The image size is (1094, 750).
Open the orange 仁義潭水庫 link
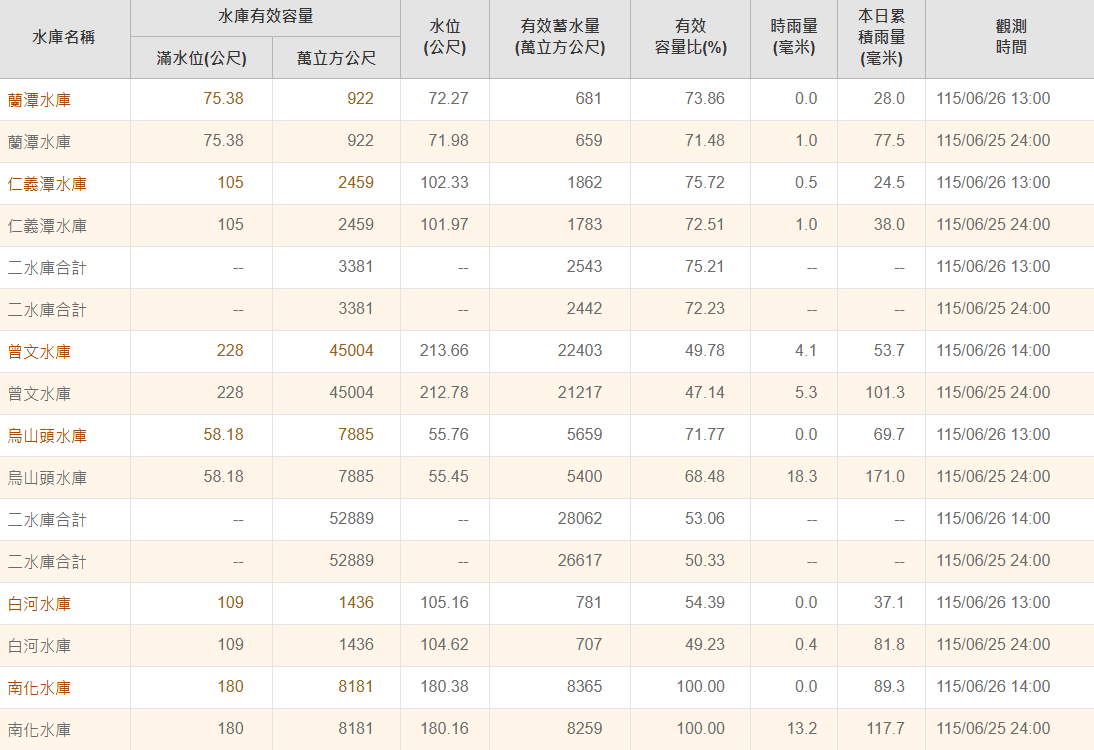click(47, 183)
